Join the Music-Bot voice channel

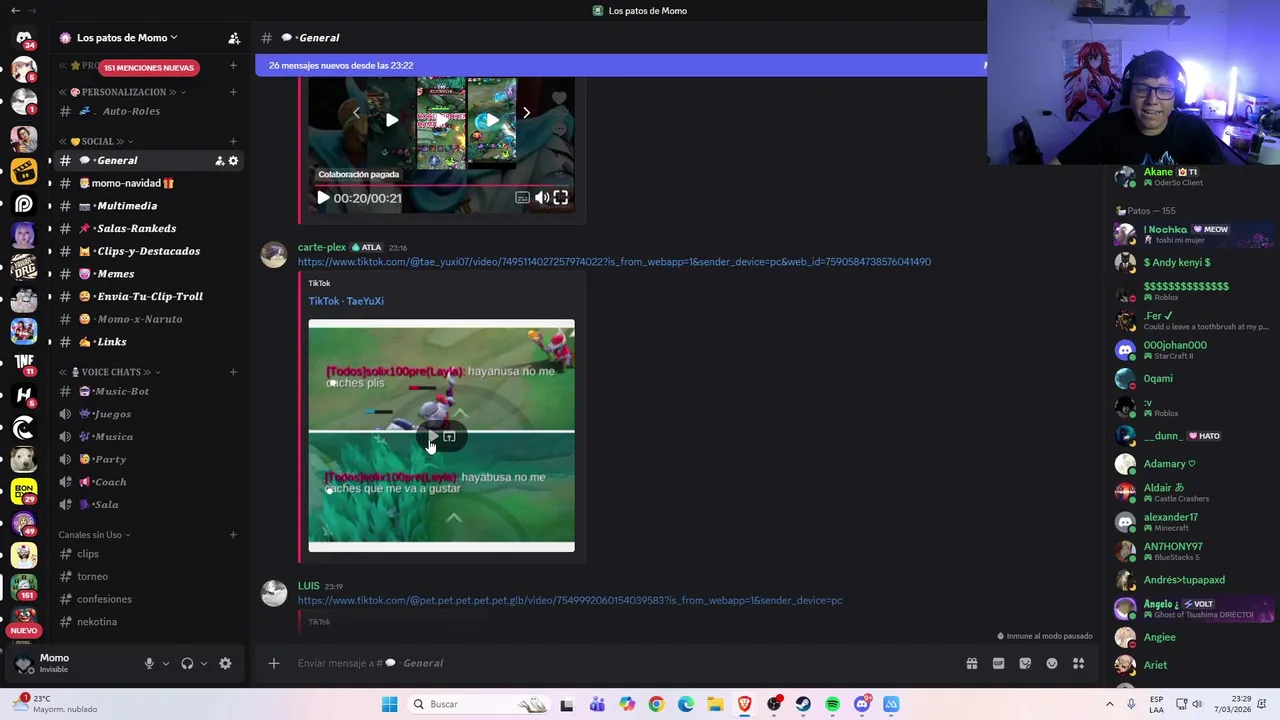click(x=148, y=391)
